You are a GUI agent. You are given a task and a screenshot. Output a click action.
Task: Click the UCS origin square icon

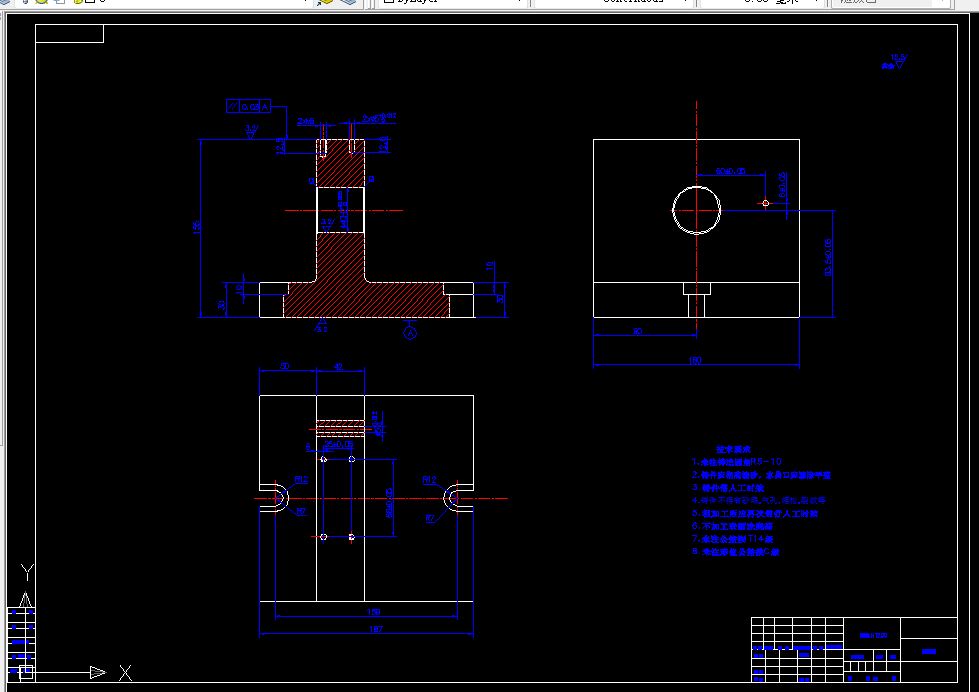click(x=26, y=672)
